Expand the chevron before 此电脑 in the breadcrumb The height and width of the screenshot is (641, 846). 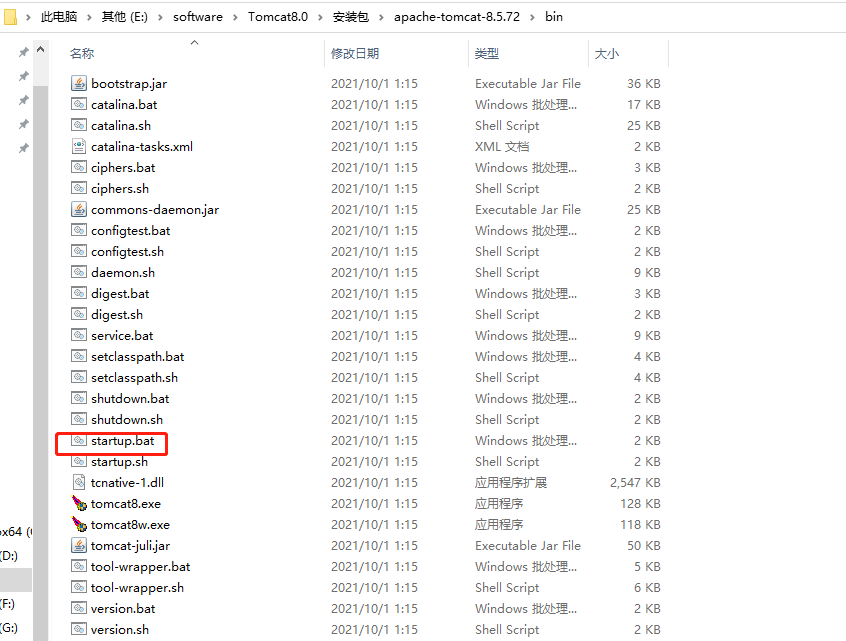pos(28,17)
